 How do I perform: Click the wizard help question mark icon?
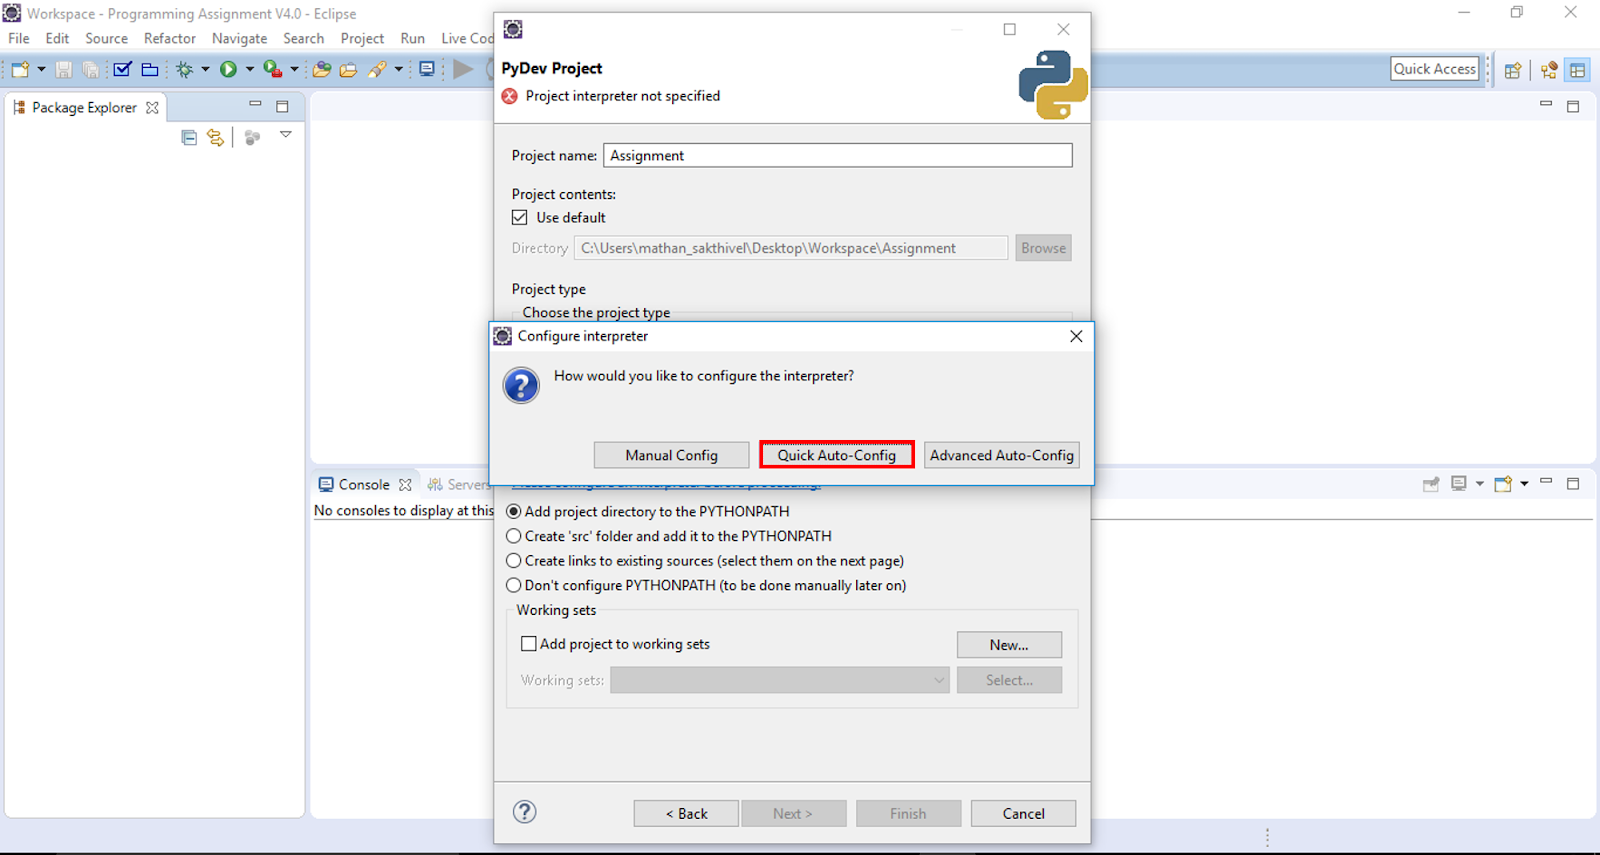(x=525, y=812)
